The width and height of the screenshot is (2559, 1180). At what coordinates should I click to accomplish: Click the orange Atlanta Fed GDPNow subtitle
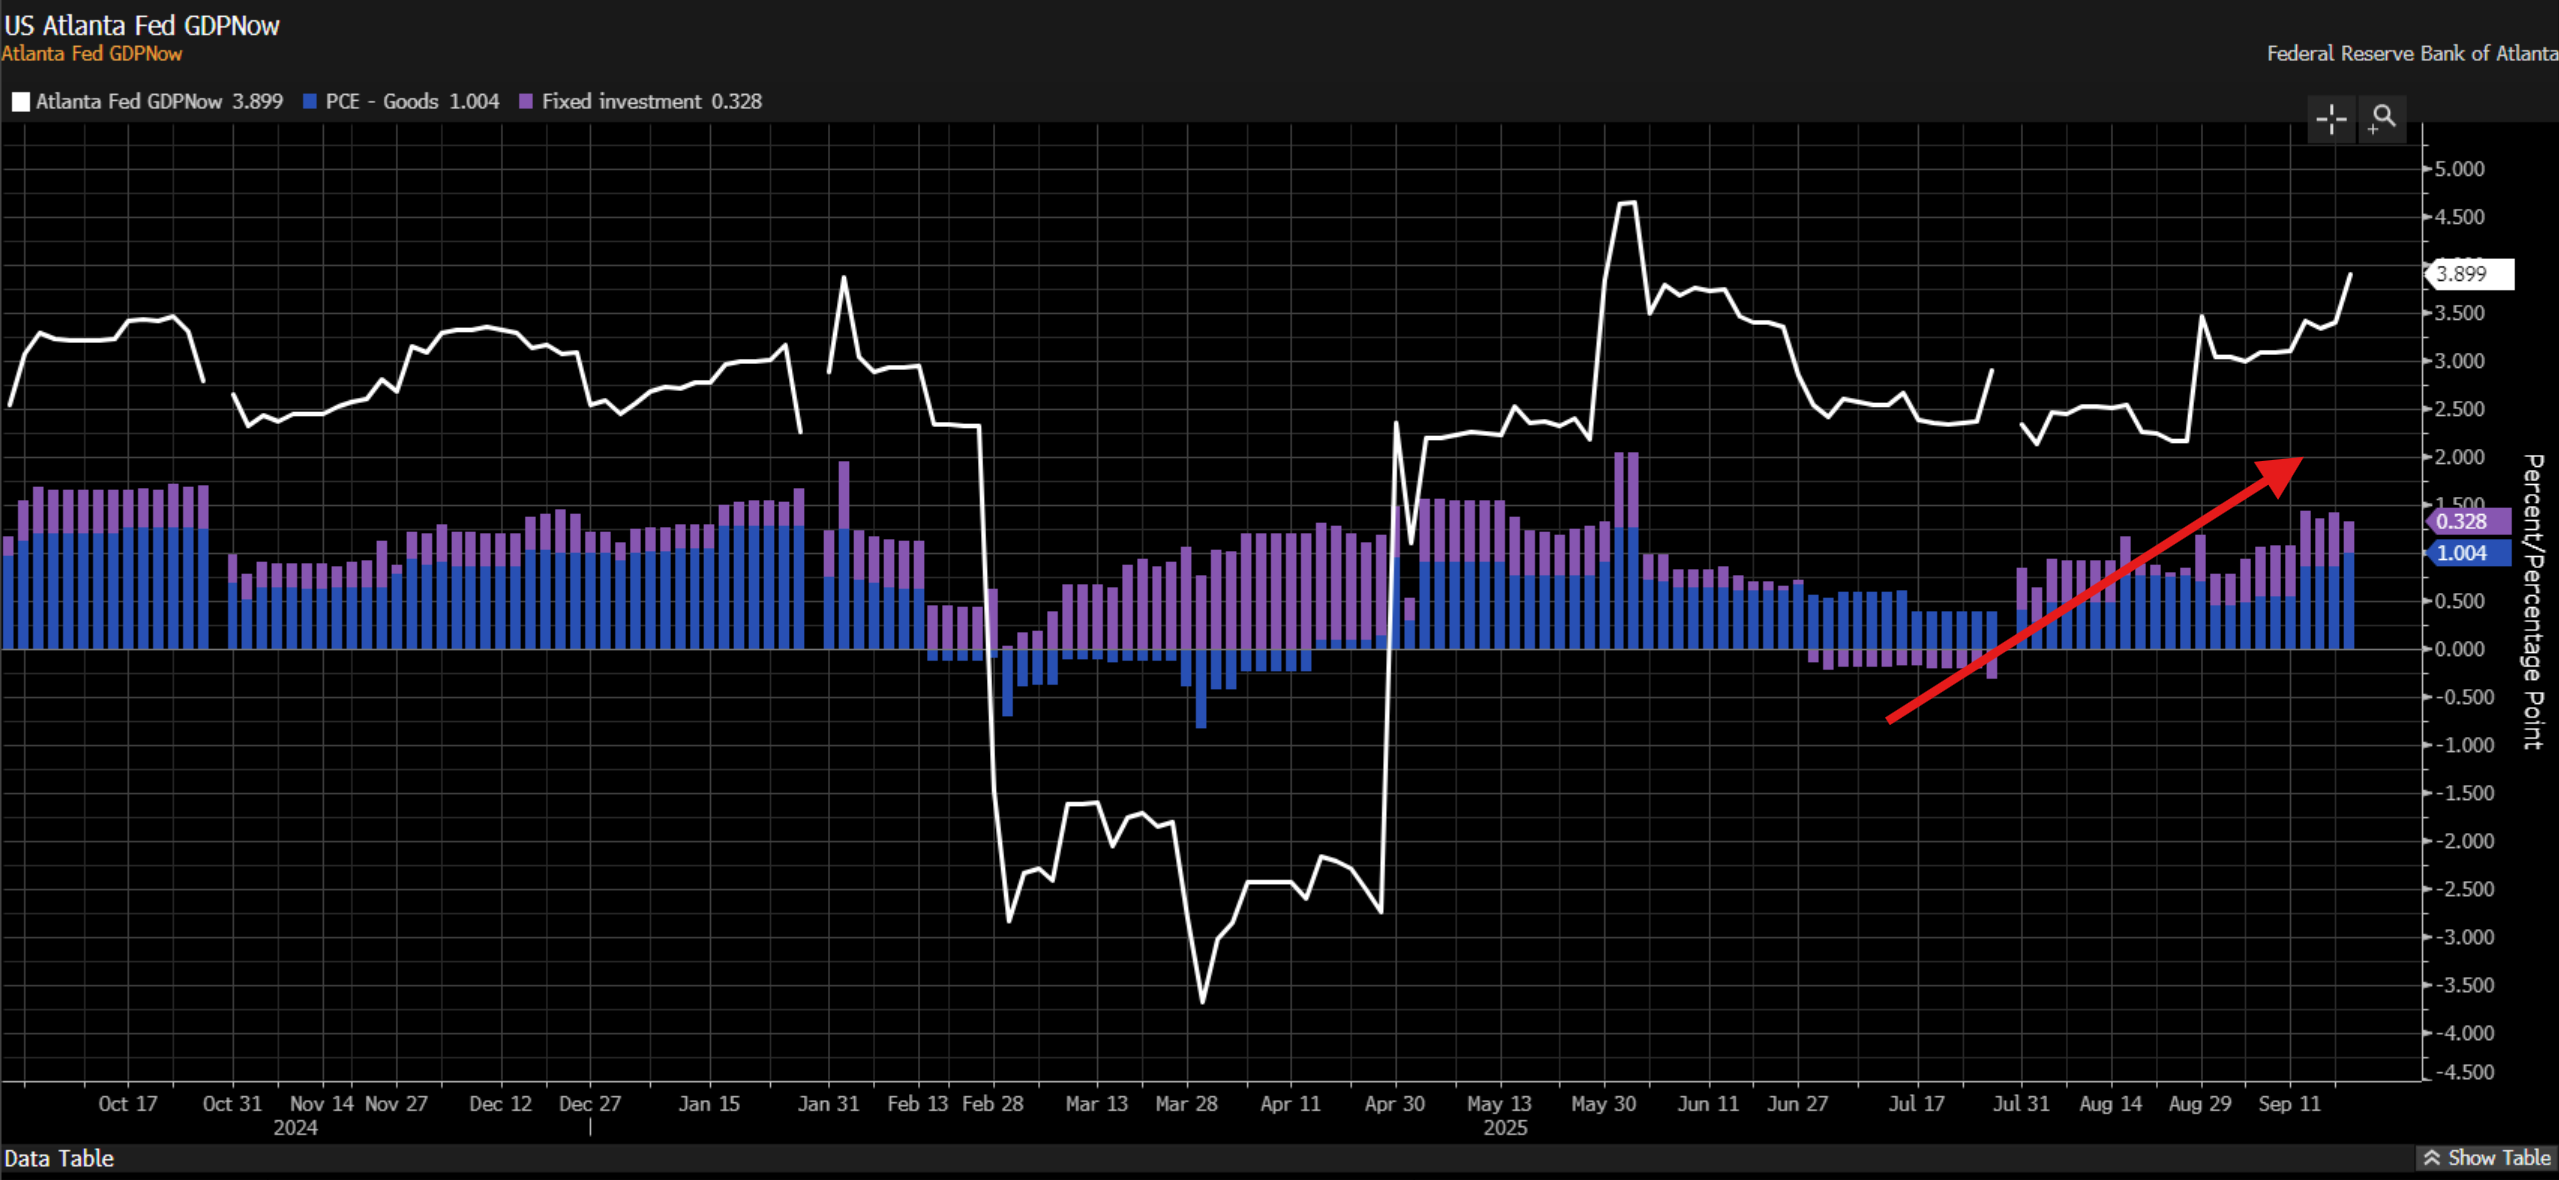pos(92,54)
